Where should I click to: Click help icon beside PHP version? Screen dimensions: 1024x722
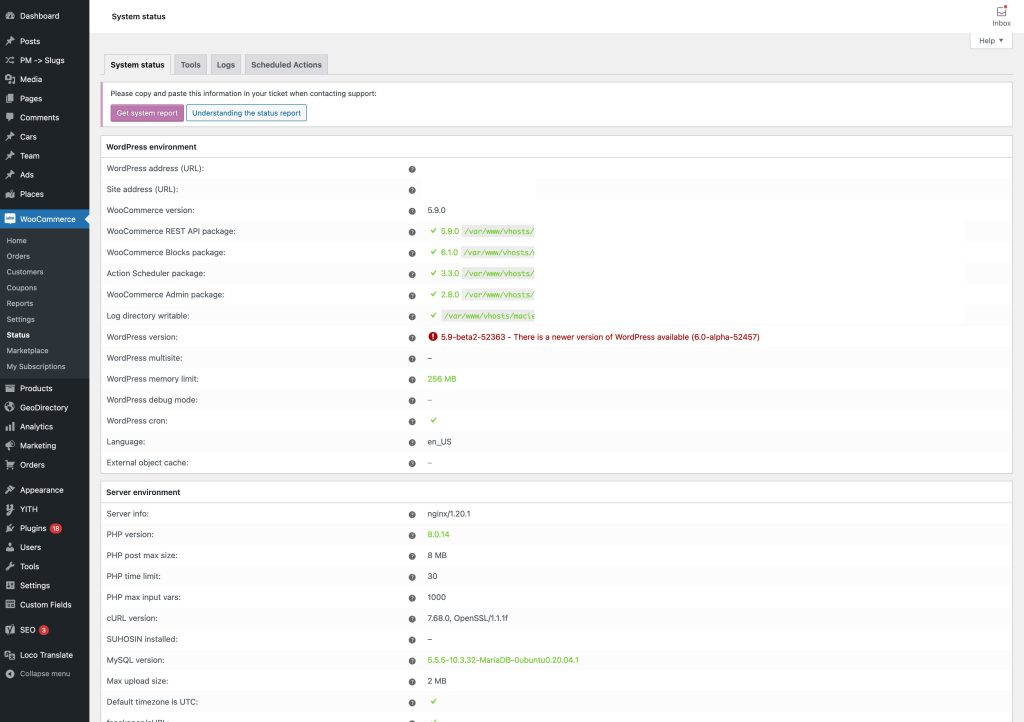[412, 535]
